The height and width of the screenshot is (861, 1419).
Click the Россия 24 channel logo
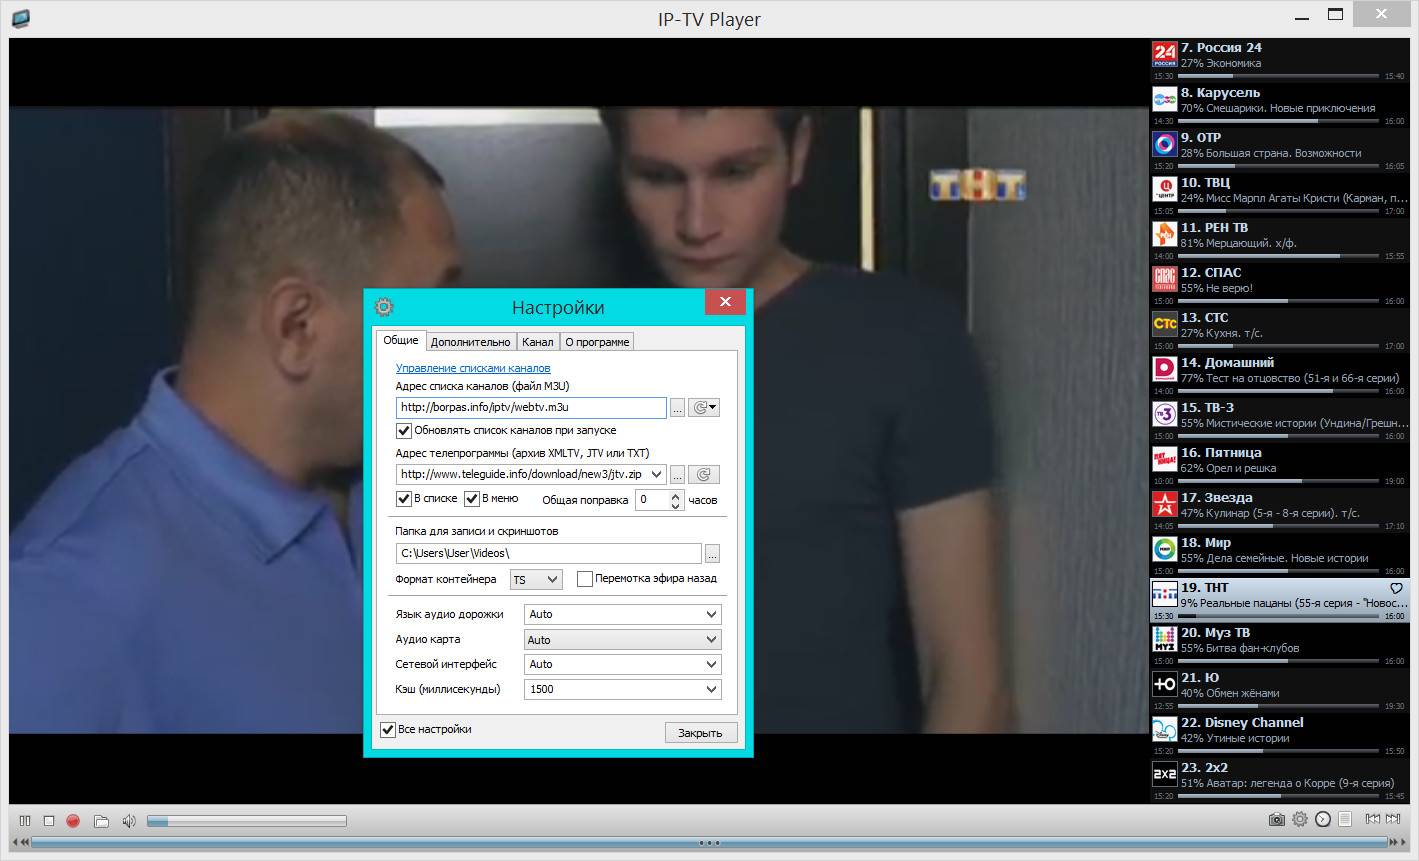pos(1164,54)
